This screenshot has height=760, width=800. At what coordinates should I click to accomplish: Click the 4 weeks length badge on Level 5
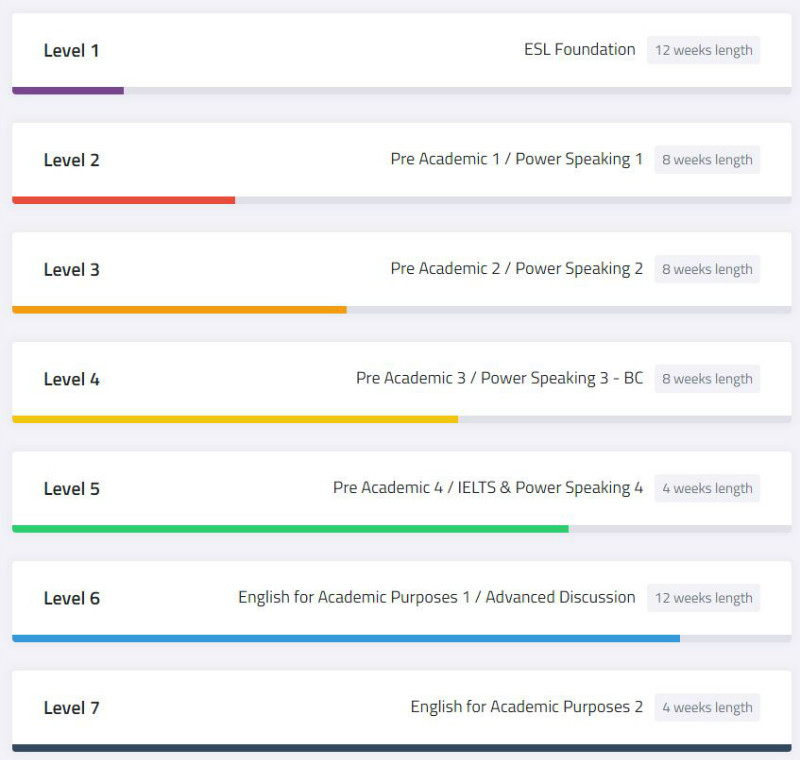707,488
